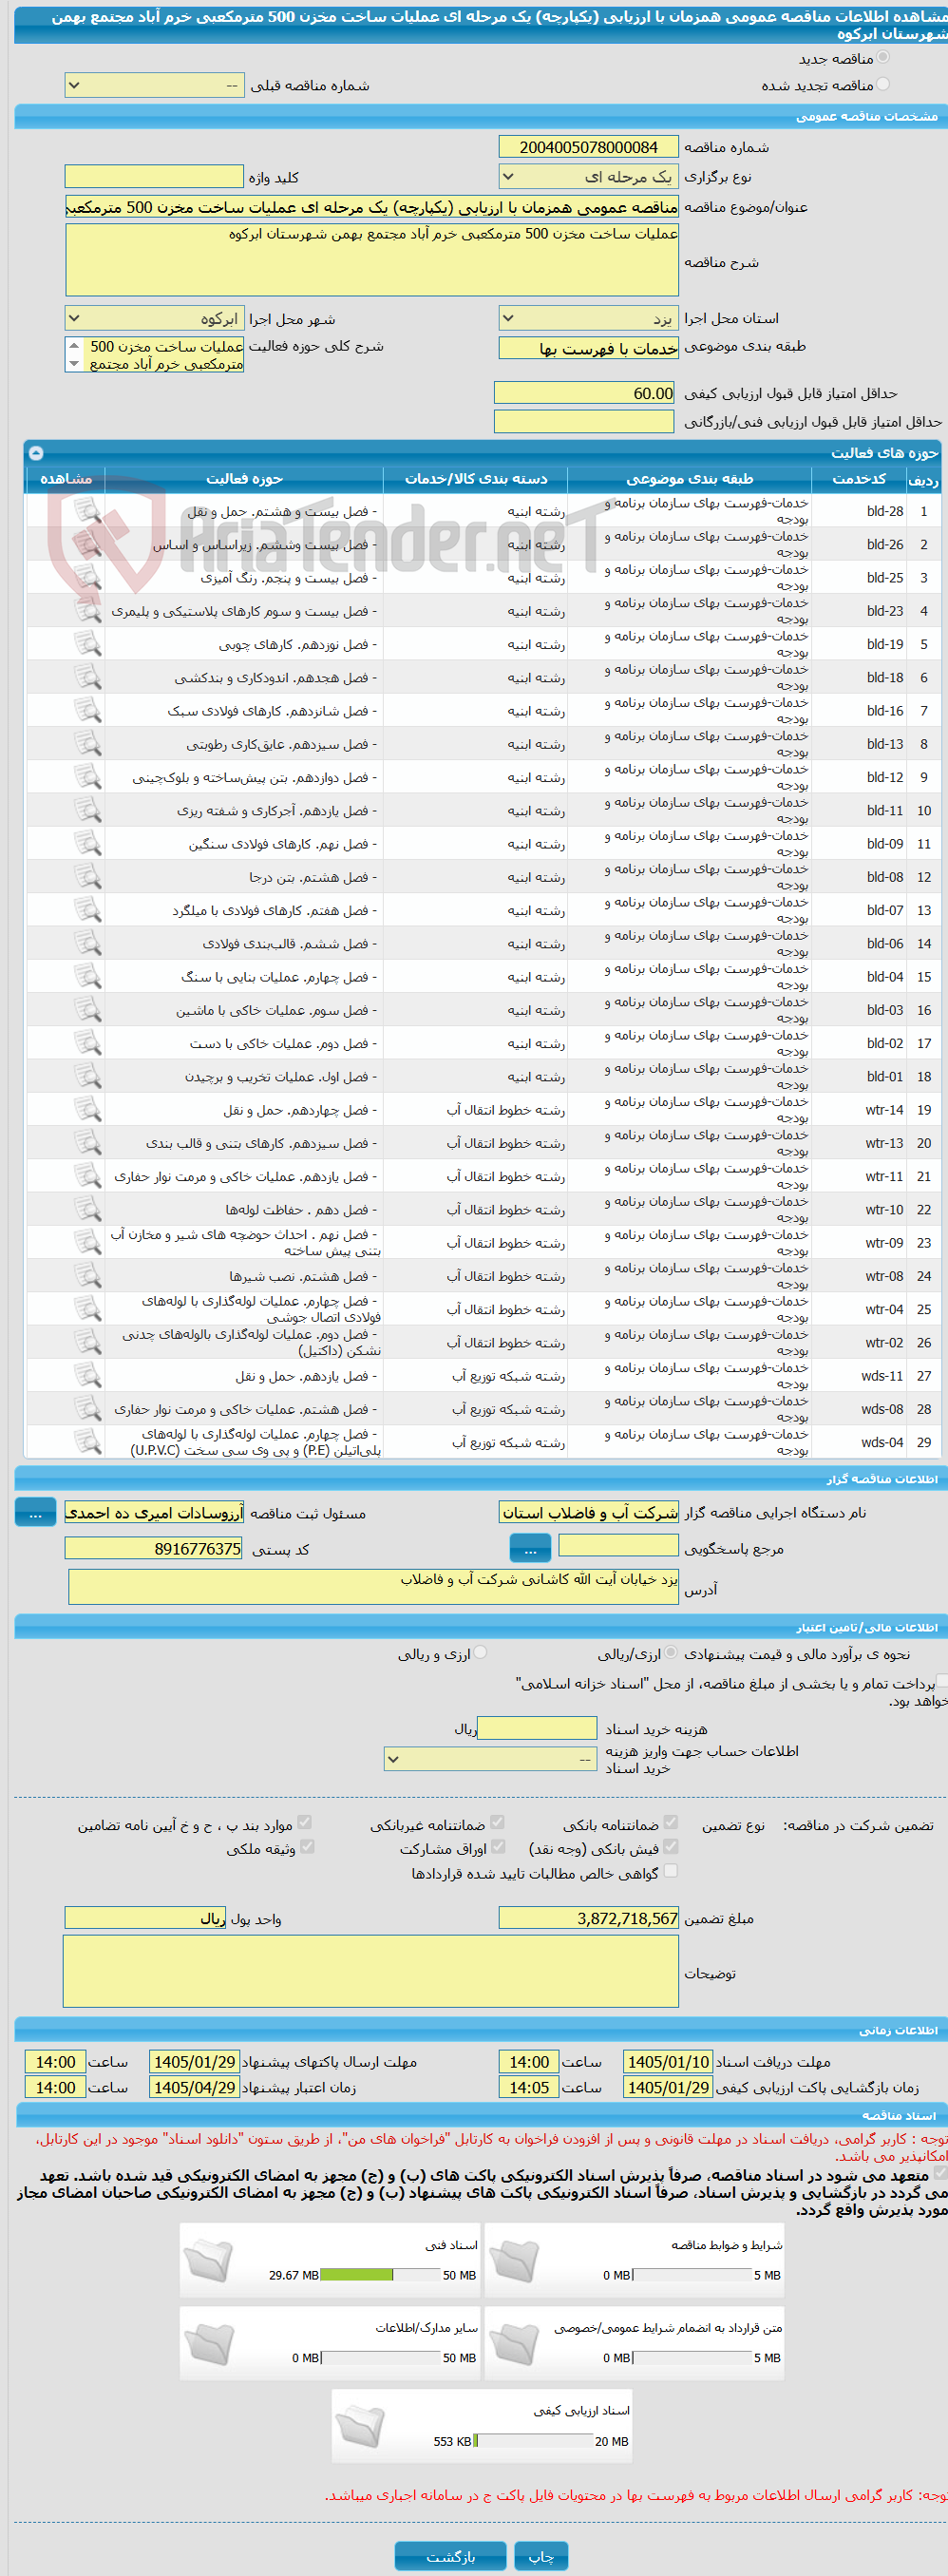Open view icon for row bld-04

click(88, 976)
